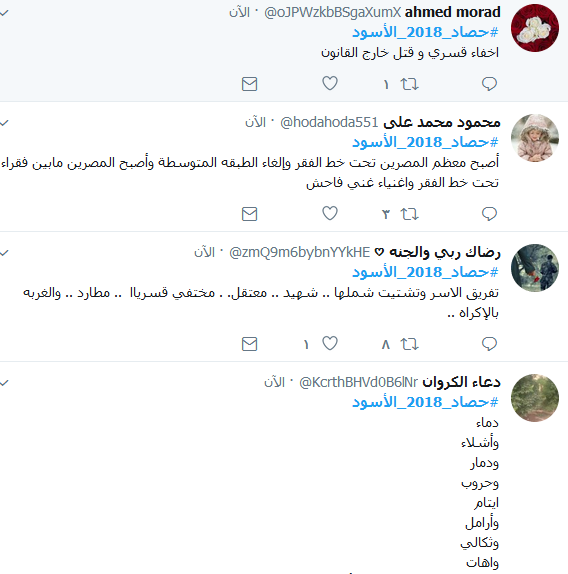The image size is (568, 574).
Task: Reply to the @hodahoda551 tweet
Action: coord(489,214)
